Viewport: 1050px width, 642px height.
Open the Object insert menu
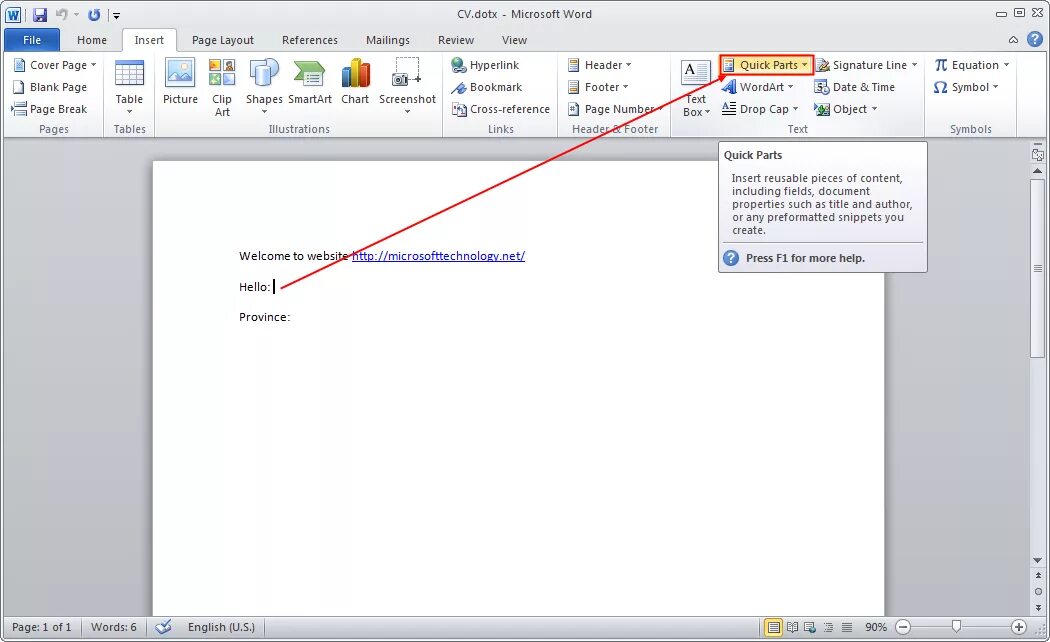(x=846, y=109)
